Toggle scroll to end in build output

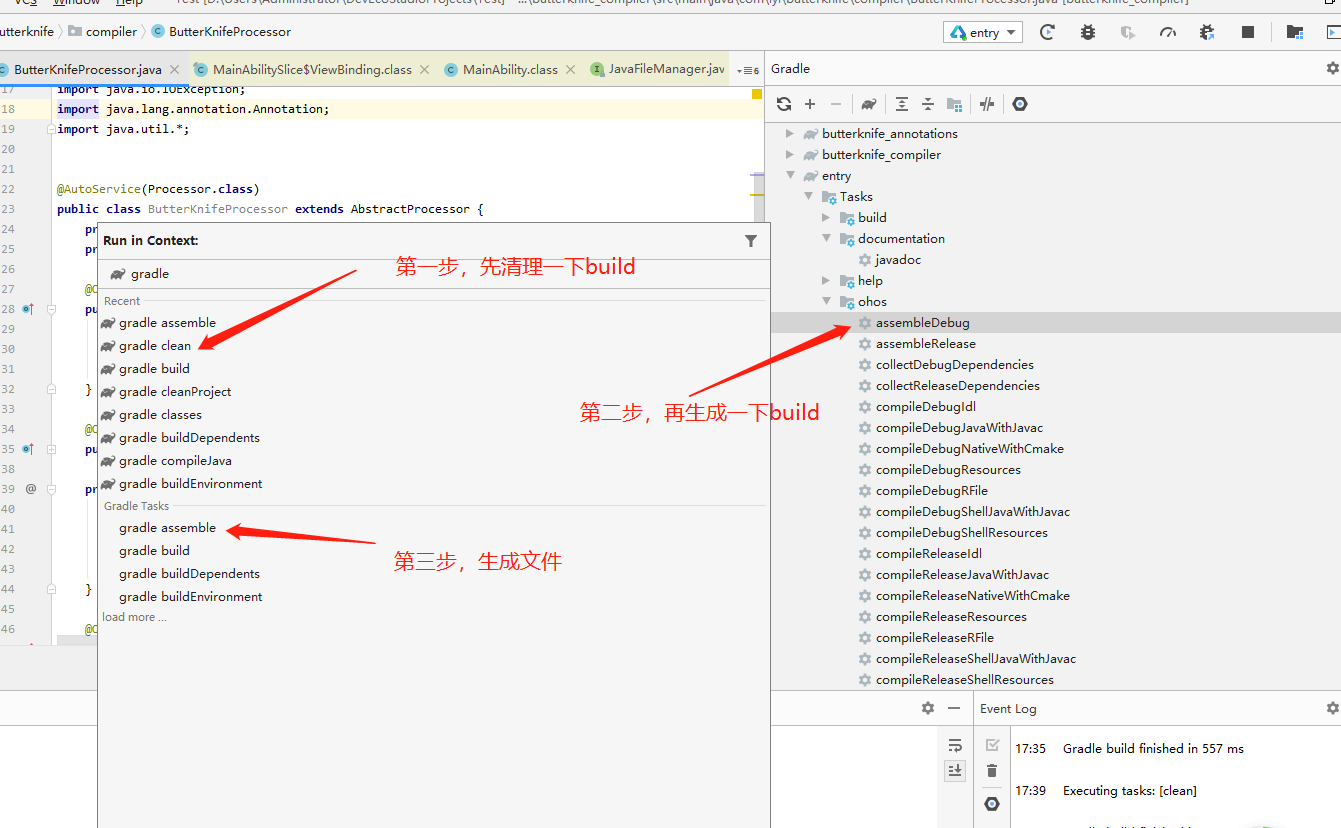pos(955,771)
